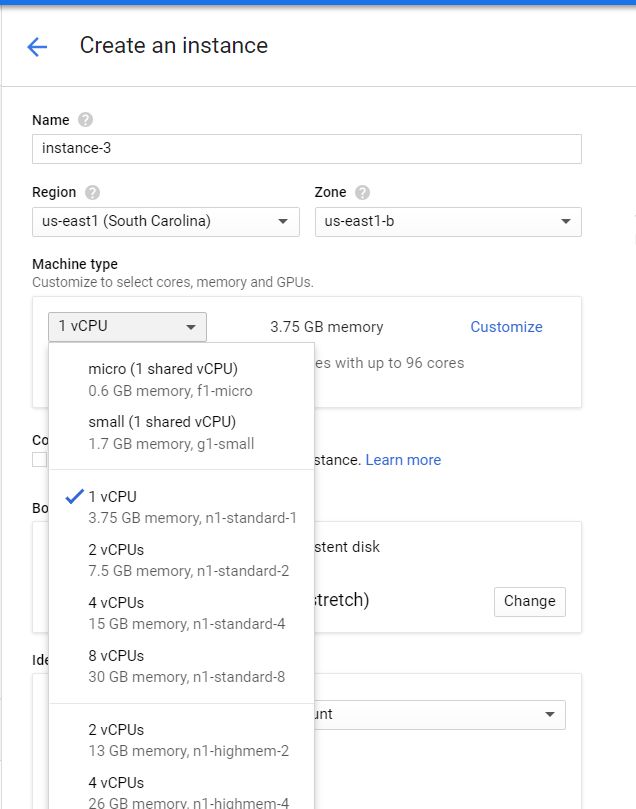Click the back arrow icon

coord(37,46)
